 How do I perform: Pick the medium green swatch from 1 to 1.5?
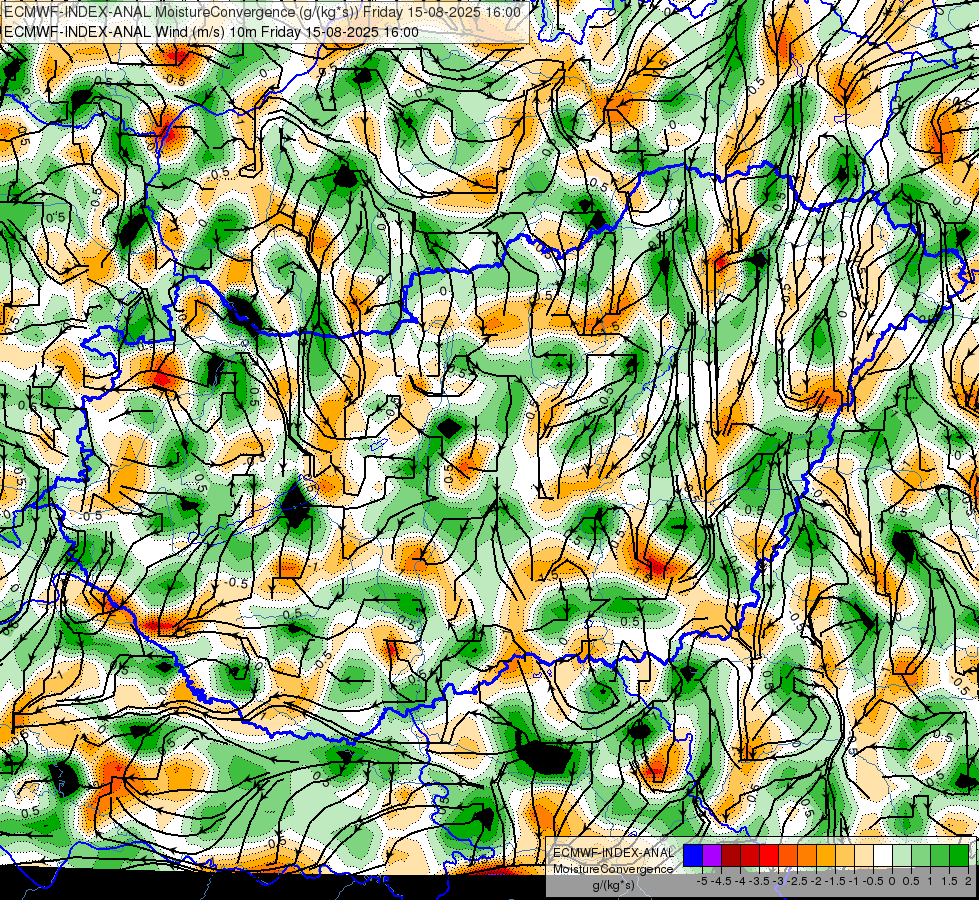940,855
